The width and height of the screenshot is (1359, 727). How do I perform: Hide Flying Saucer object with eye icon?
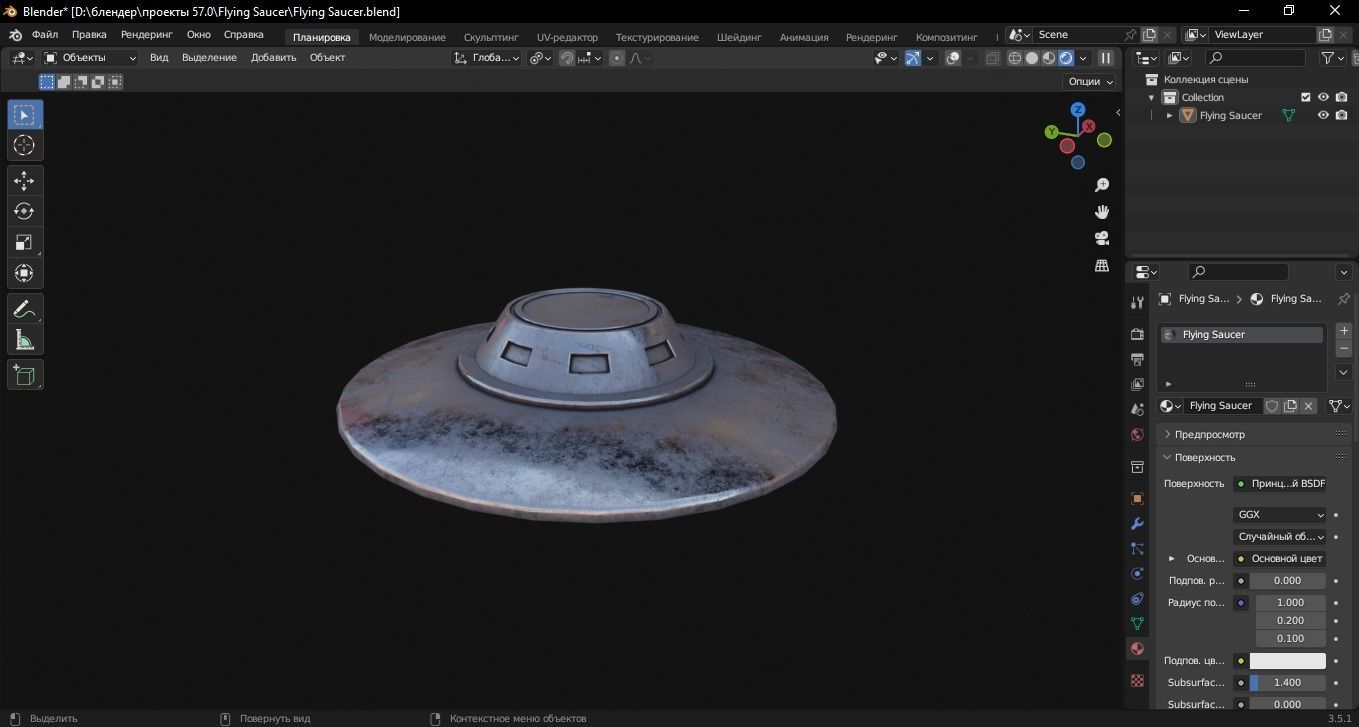pos(1323,115)
